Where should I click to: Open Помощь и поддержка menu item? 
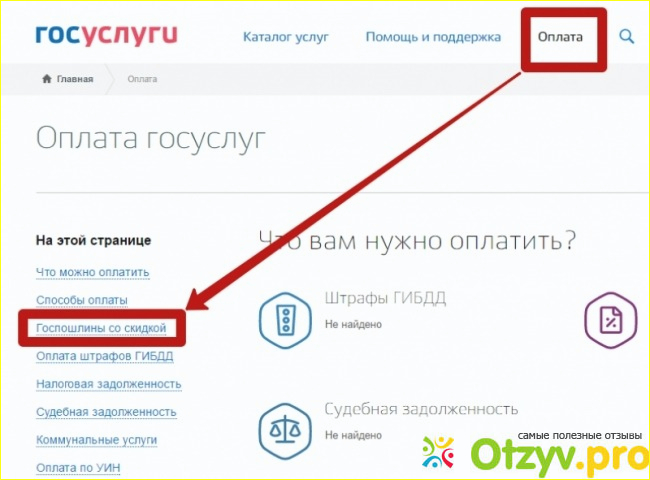pos(433,37)
